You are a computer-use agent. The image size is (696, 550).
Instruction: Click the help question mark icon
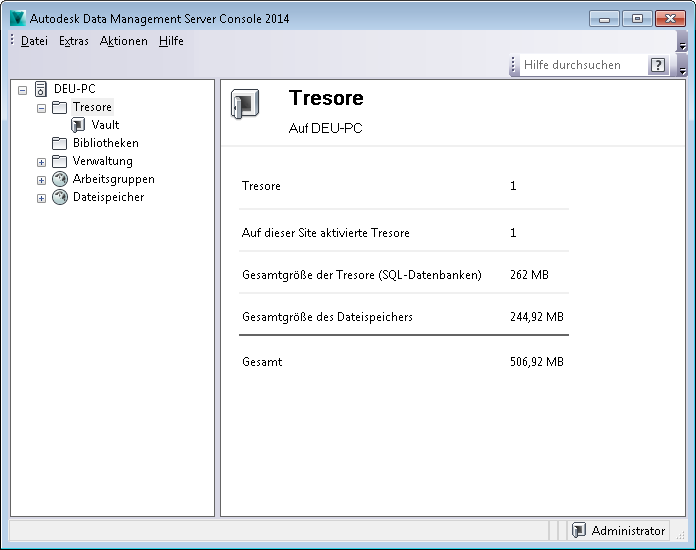coord(658,65)
